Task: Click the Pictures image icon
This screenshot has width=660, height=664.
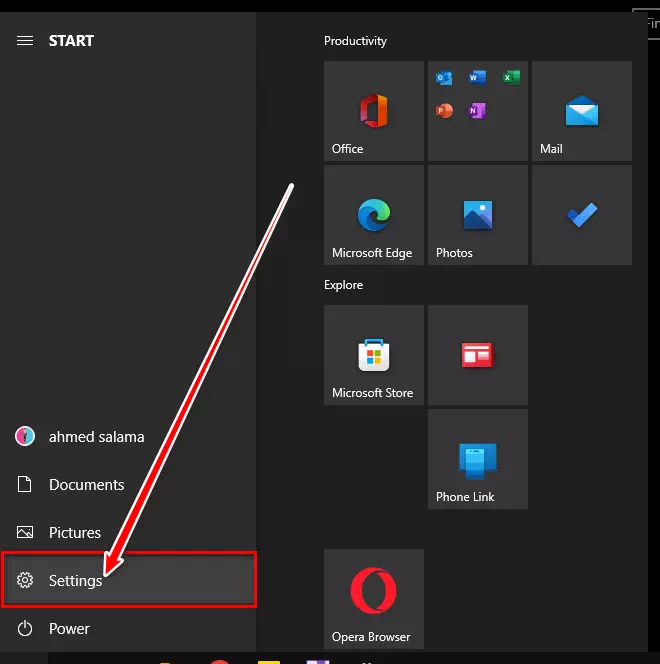Action: coord(25,532)
